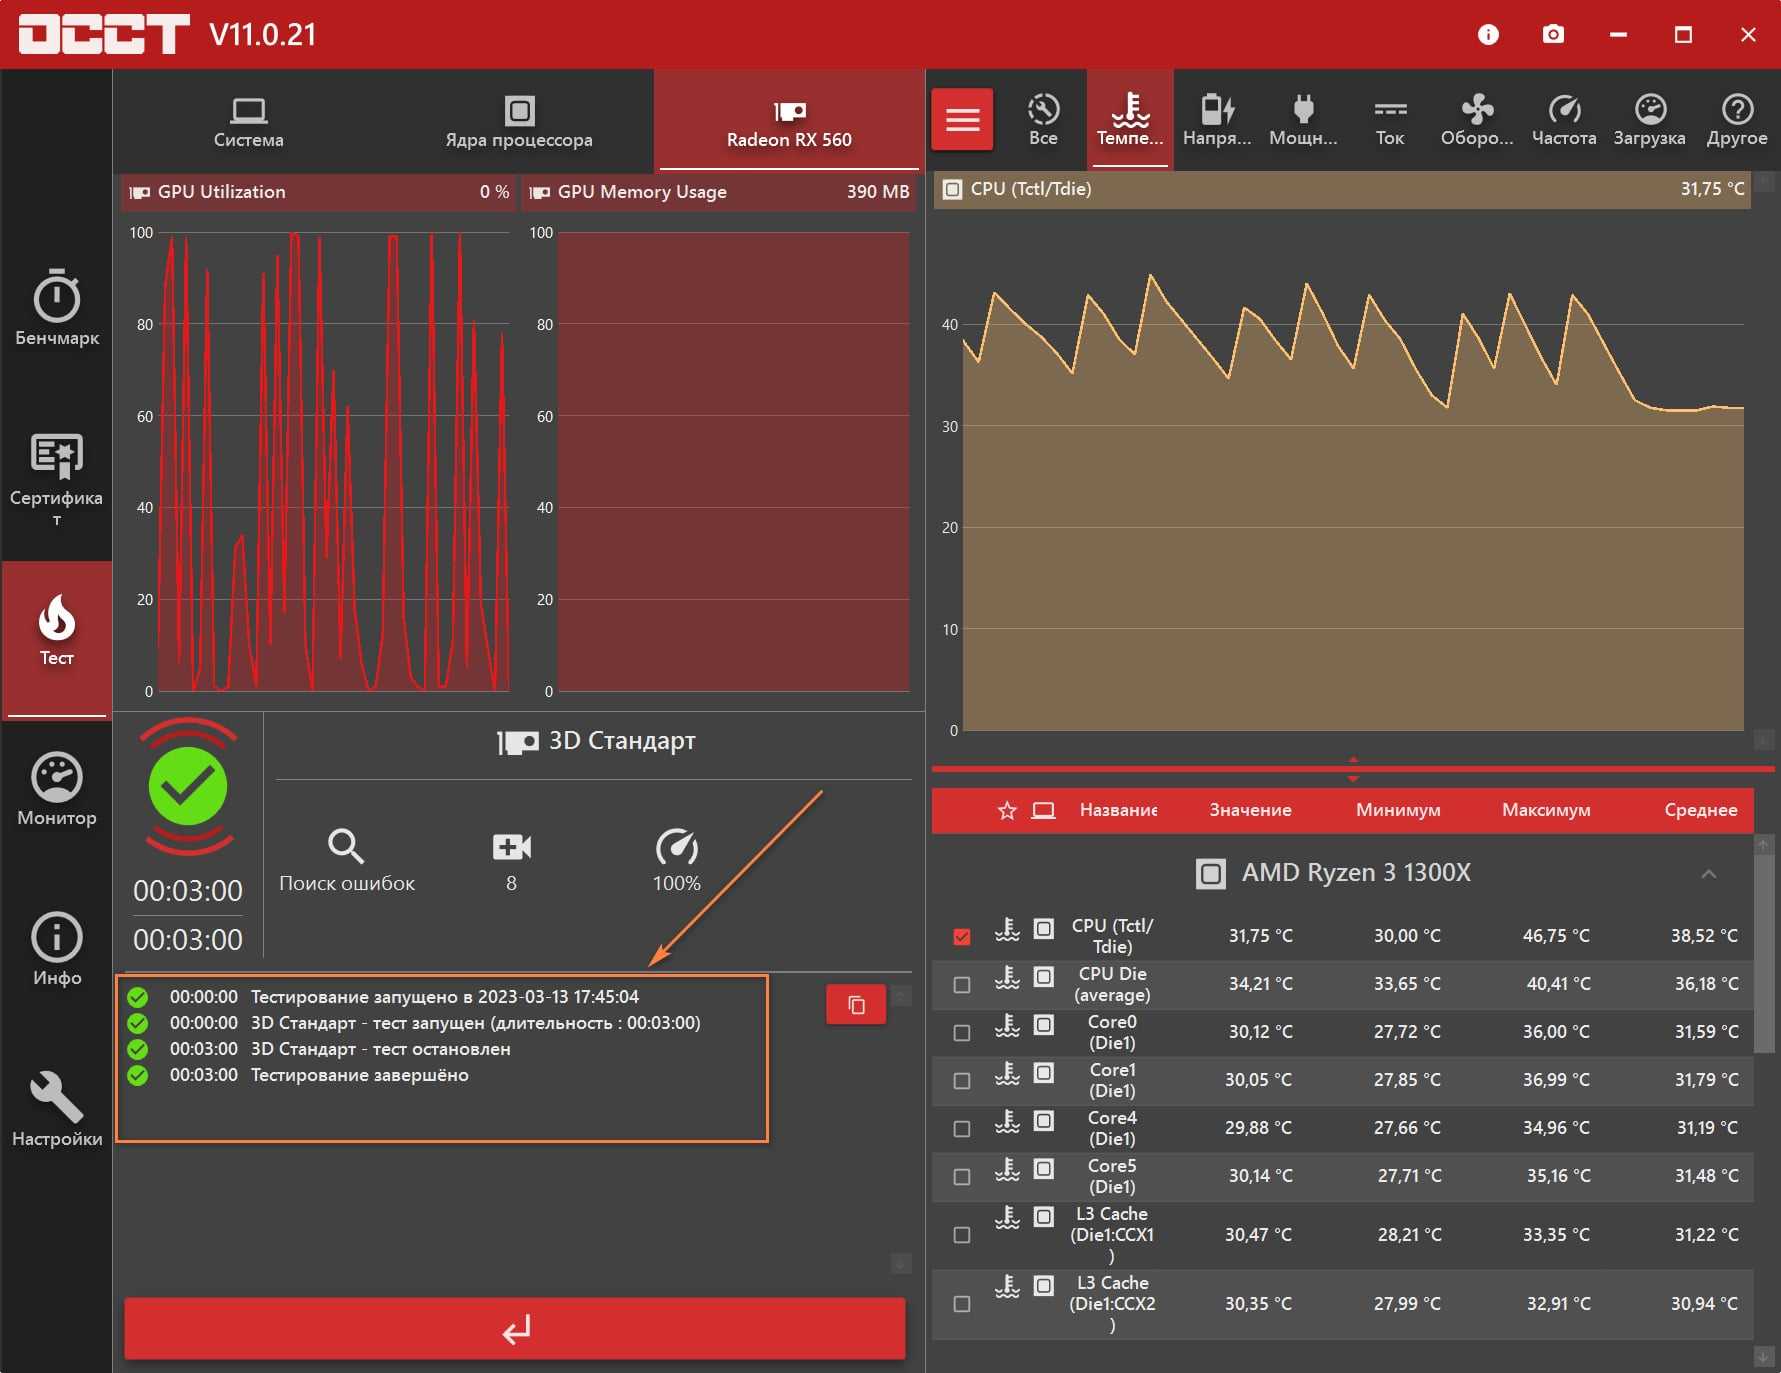Select the Мощность sensor filter
The width and height of the screenshot is (1781, 1373).
click(1303, 120)
